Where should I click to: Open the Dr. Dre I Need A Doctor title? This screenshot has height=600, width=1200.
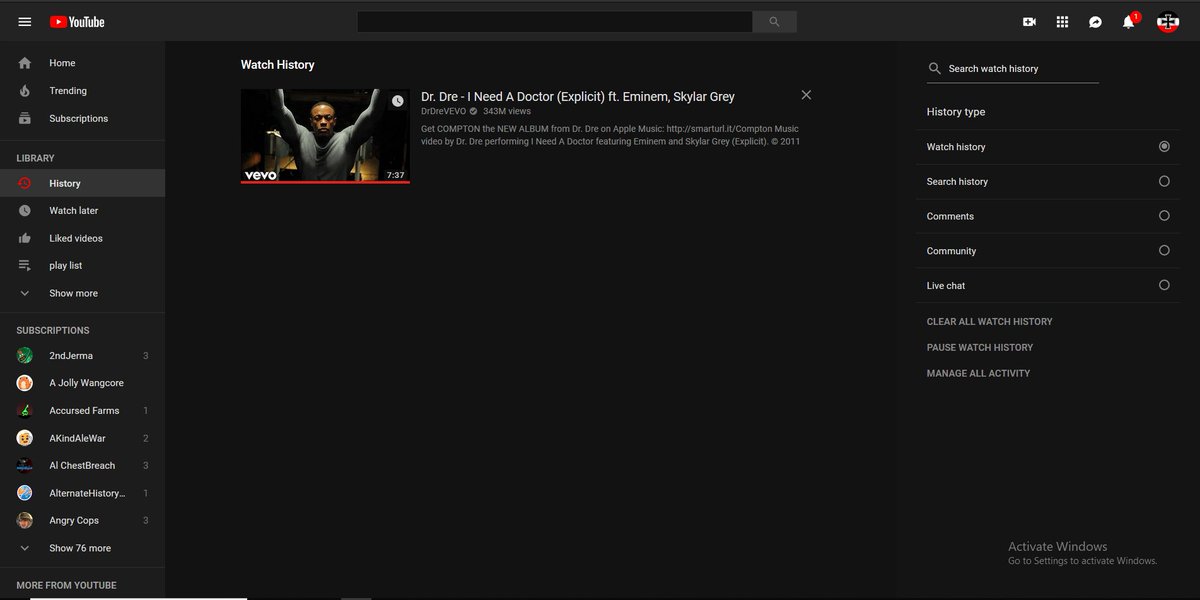tap(578, 97)
